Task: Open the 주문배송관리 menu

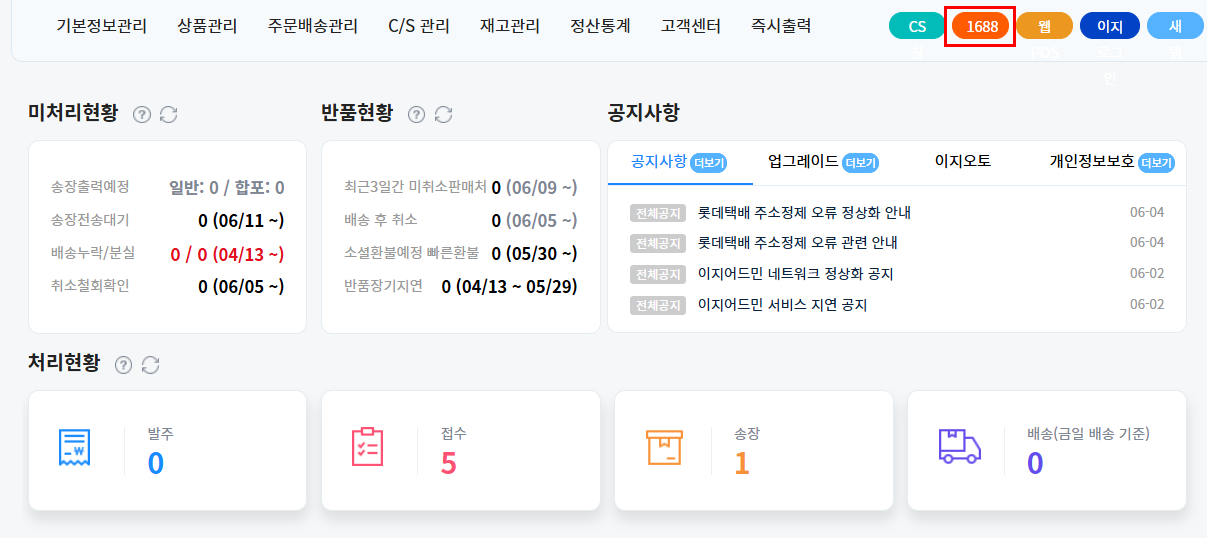Action: click(x=312, y=26)
